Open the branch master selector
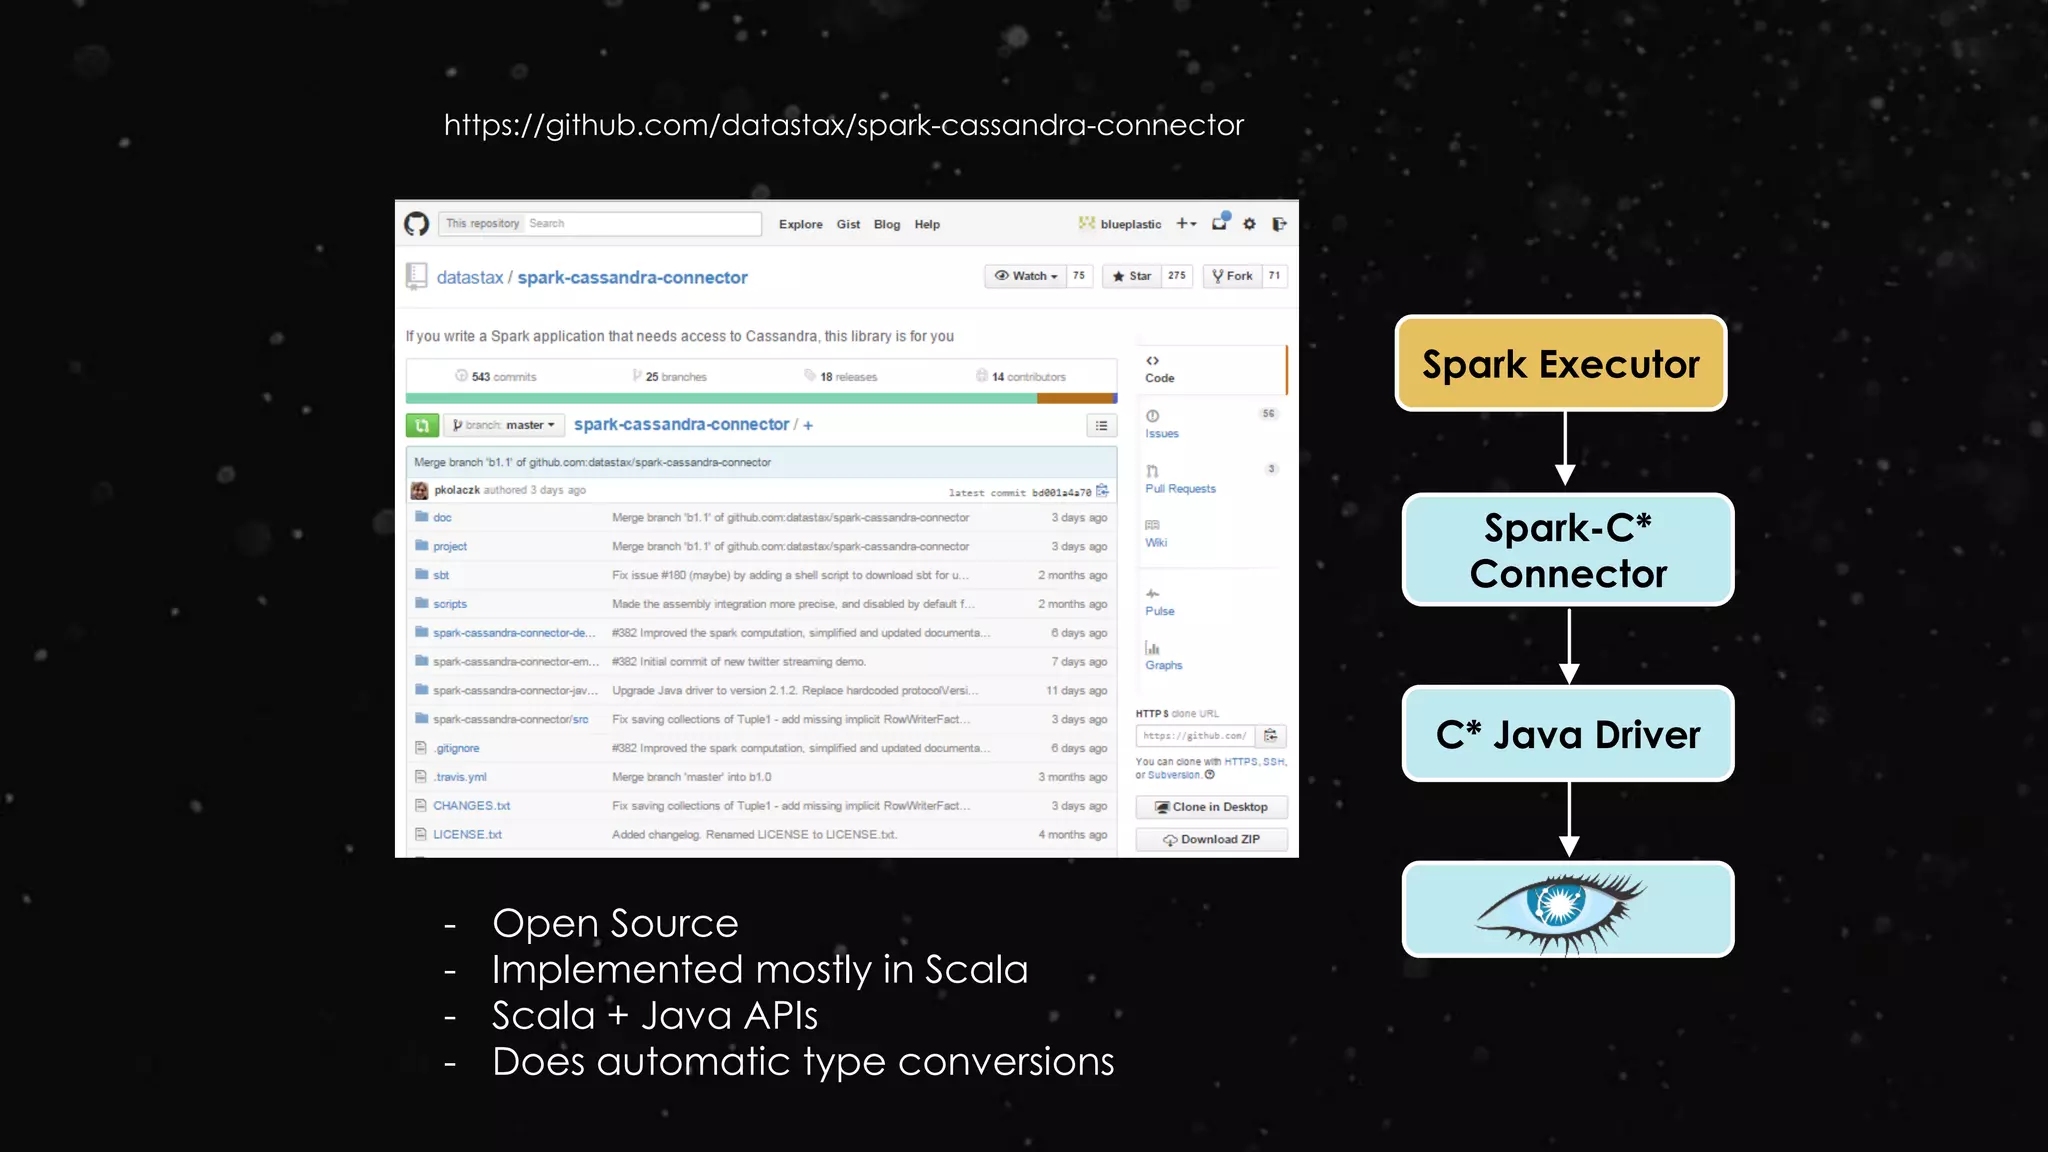The width and height of the screenshot is (2048, 1152). click(504, 425)
